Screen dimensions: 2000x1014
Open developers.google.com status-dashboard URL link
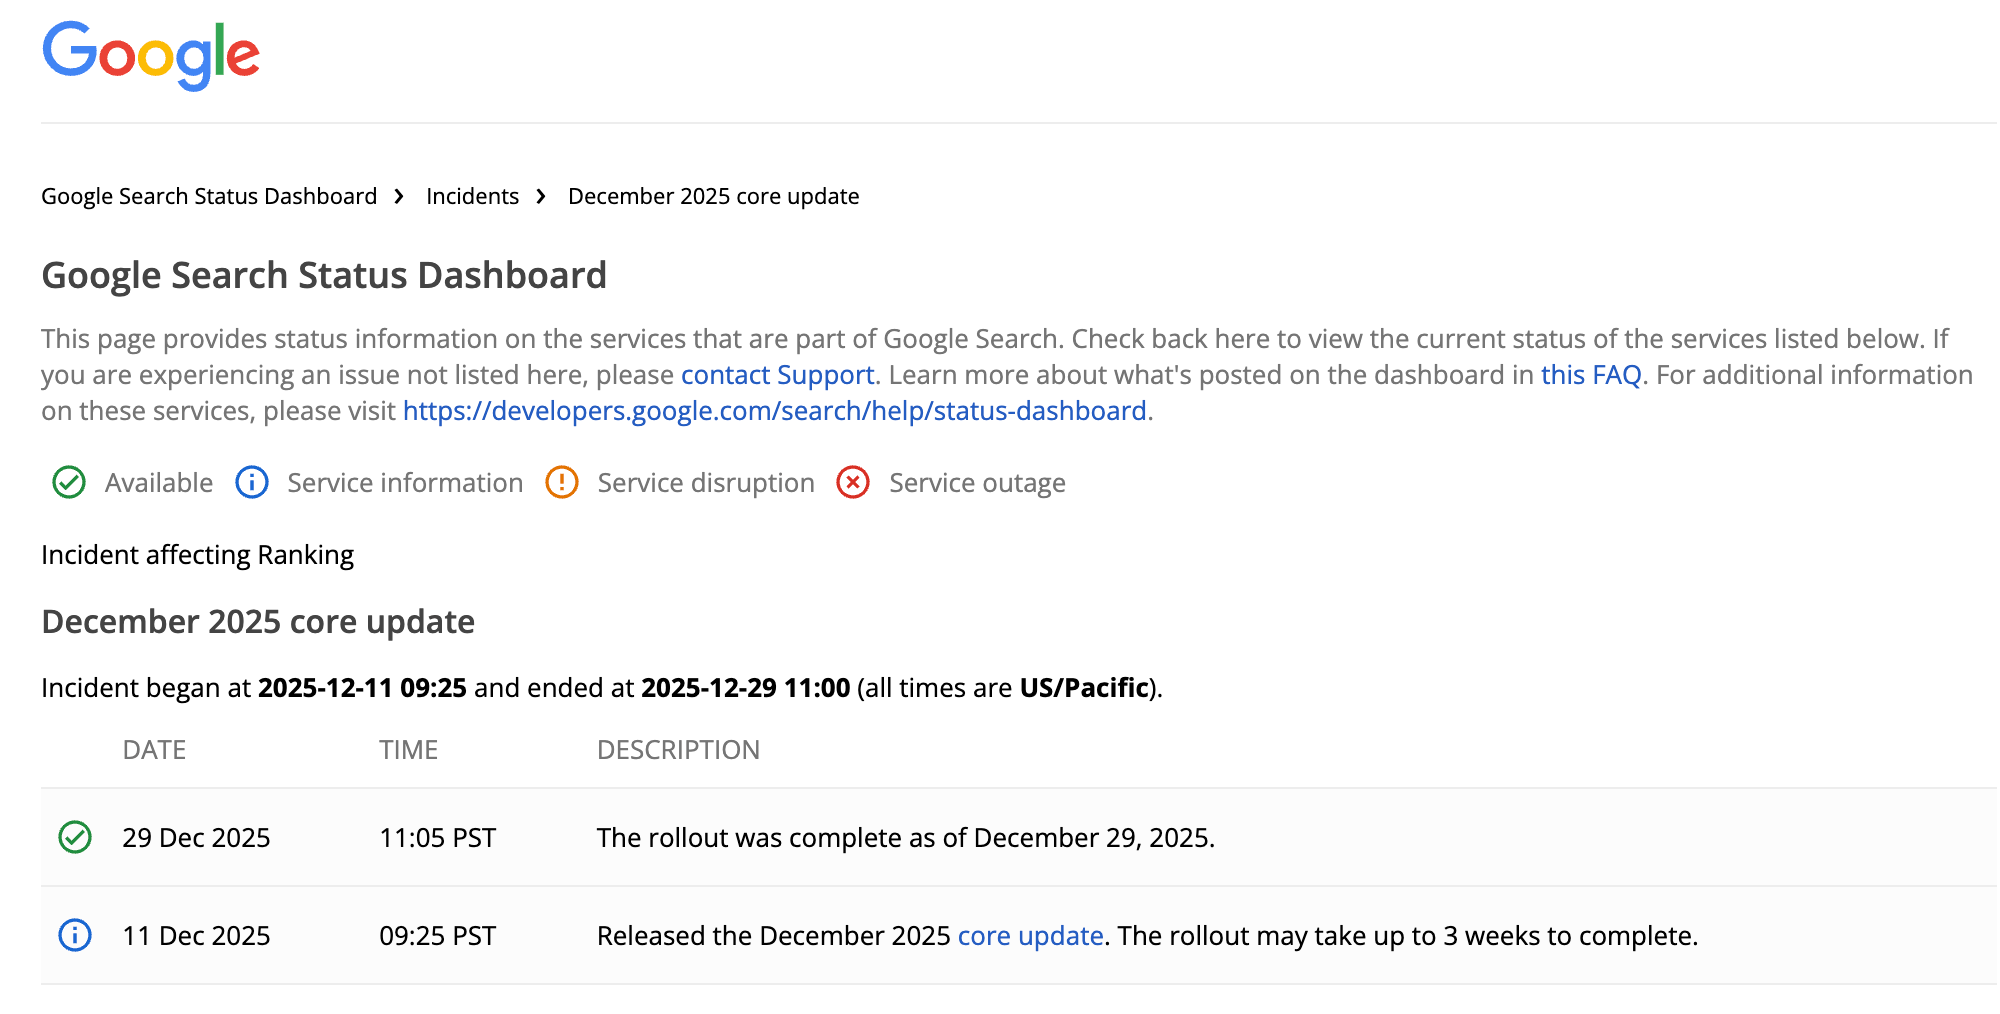[x=775, y=411]
